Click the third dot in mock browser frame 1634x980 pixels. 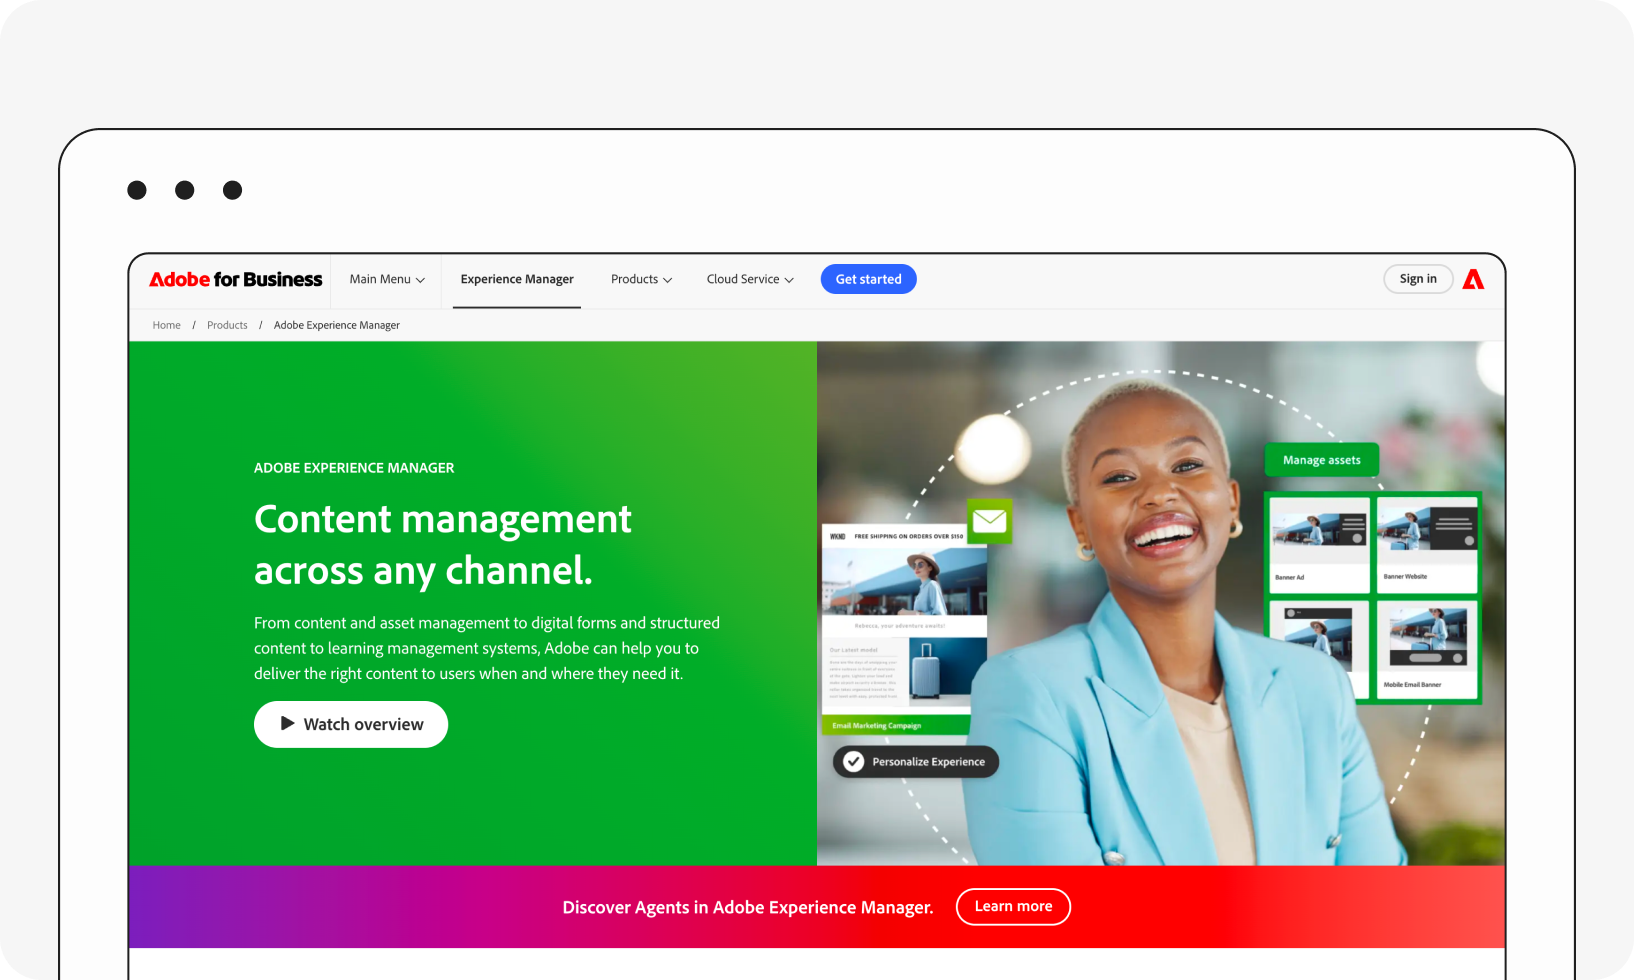click(232, 190)
